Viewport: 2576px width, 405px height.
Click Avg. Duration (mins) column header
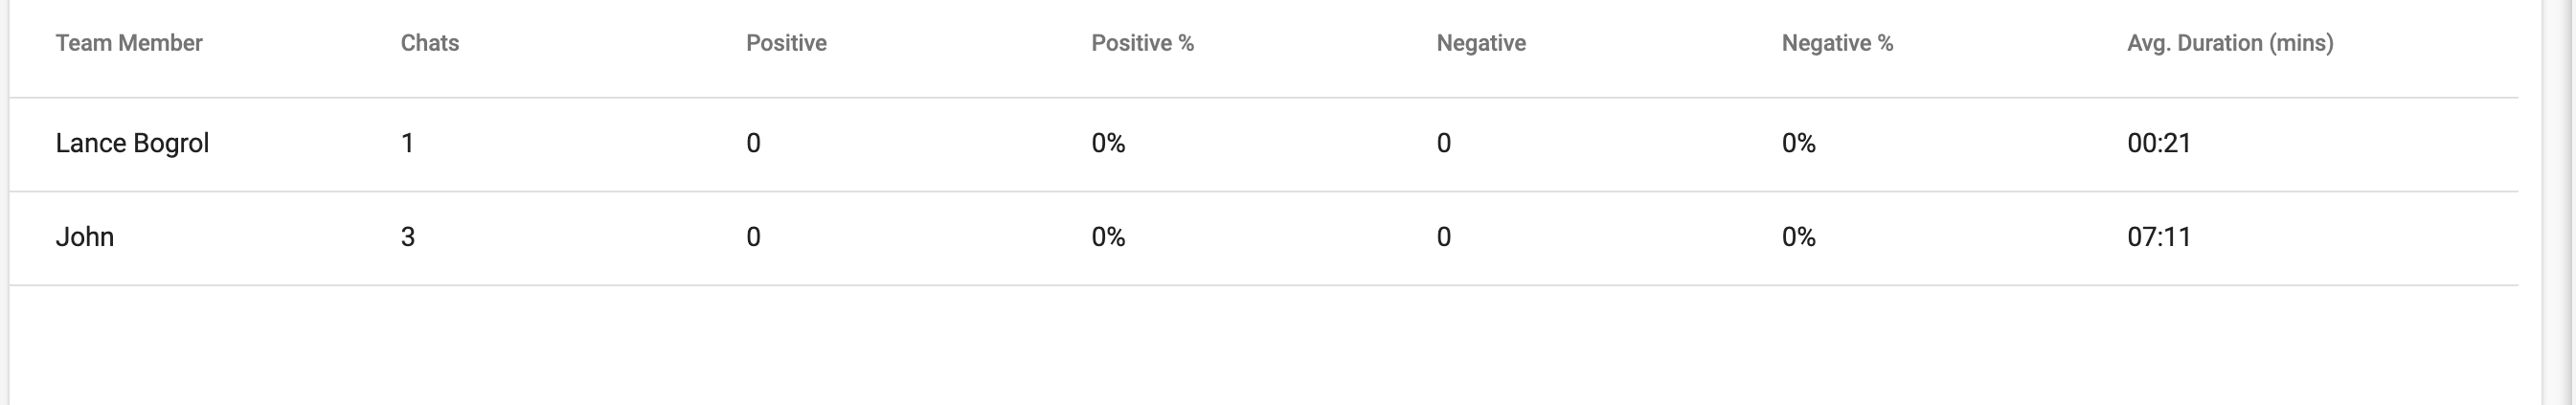pos(2230,43)
